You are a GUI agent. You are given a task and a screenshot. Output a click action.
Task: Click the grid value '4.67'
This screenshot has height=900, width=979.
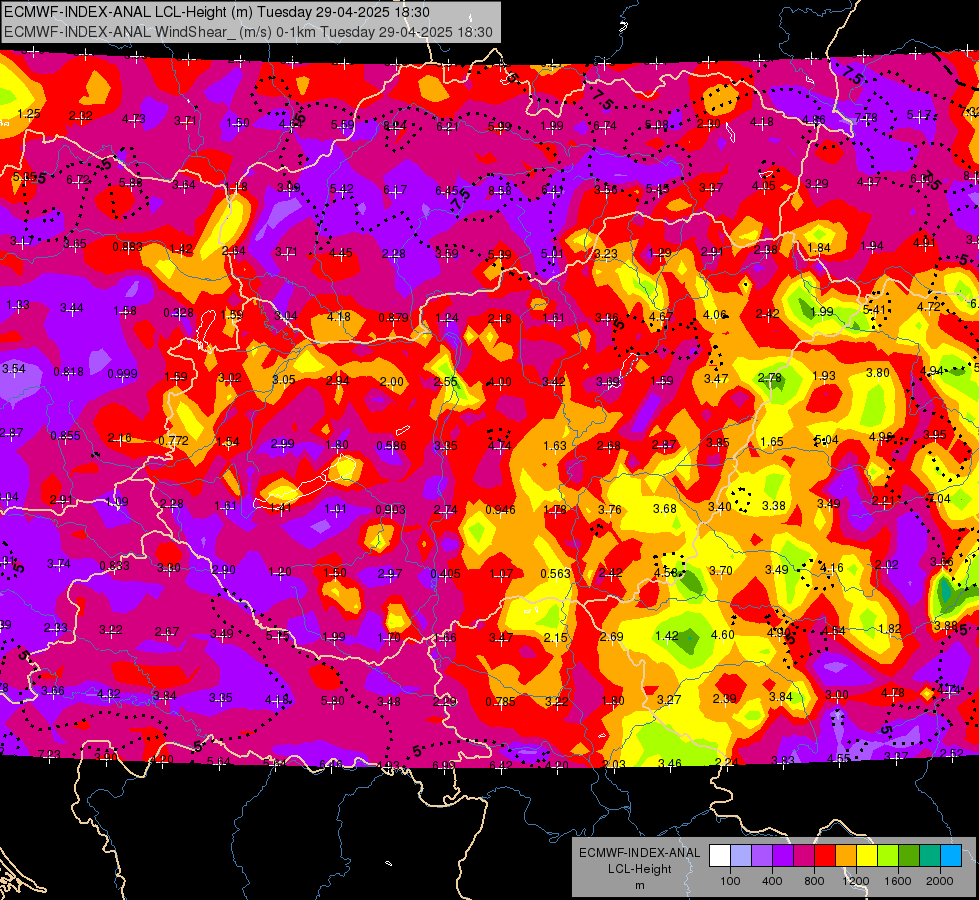pos(661,317)
